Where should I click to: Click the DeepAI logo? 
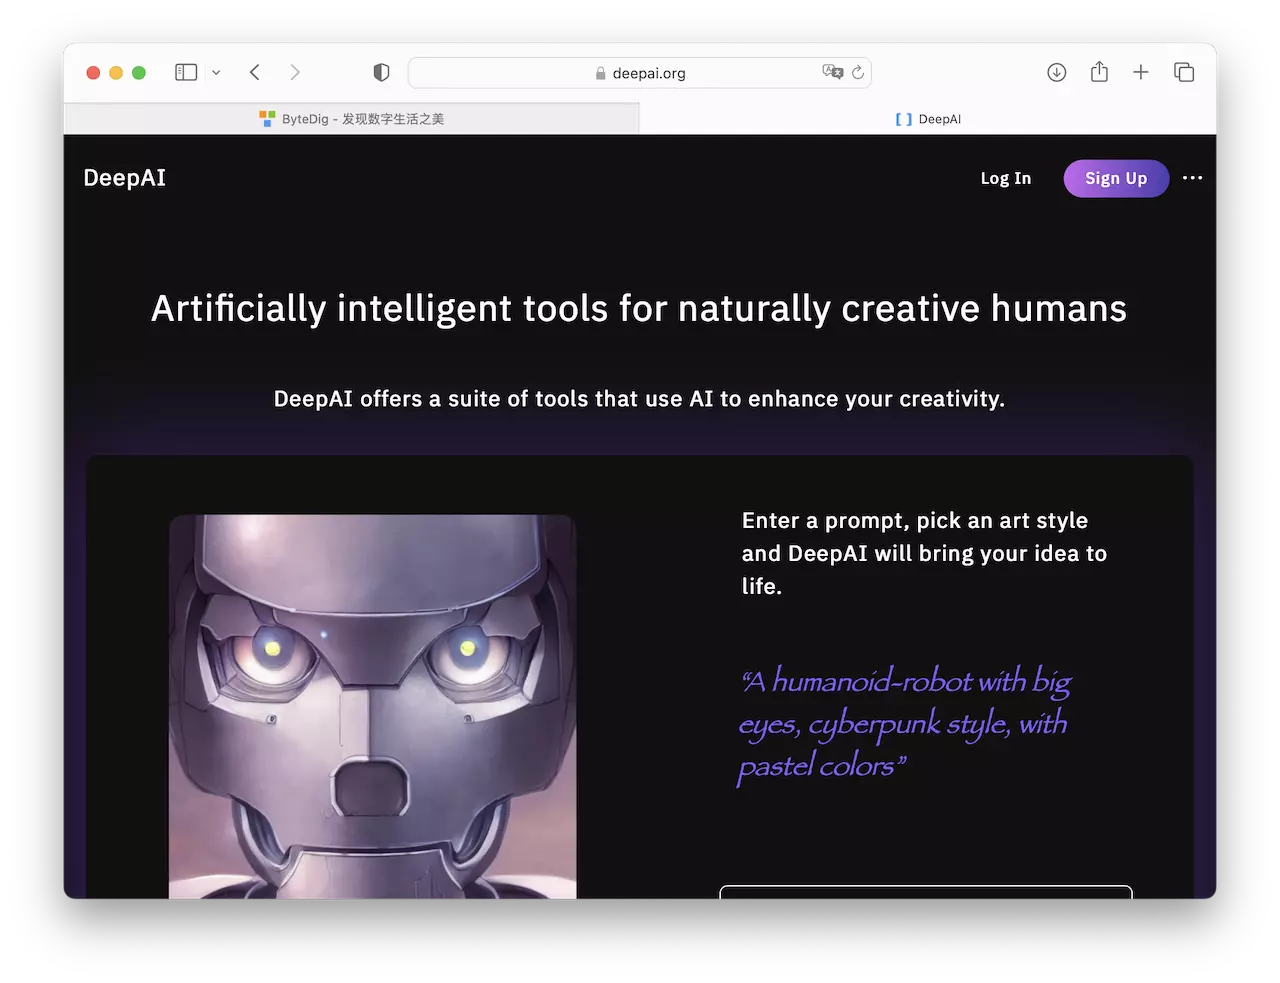pos(125,178)
